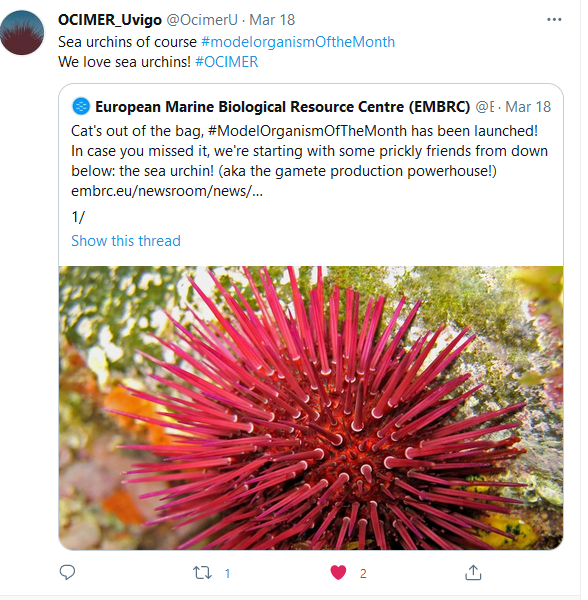This screenshot has width=588, height=600.
Task: Open European Marine Biological Resource Centre name
Action: 282,107
